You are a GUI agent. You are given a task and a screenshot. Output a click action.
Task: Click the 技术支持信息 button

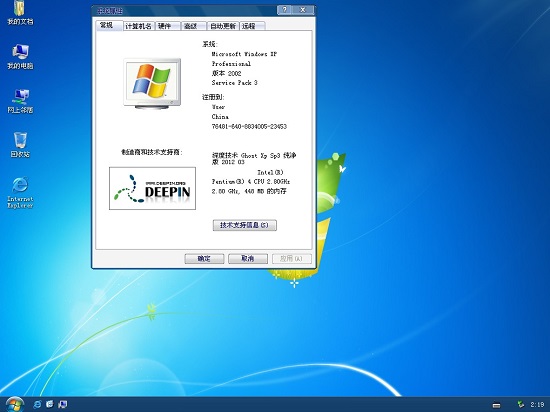click(x=244, y=225)
